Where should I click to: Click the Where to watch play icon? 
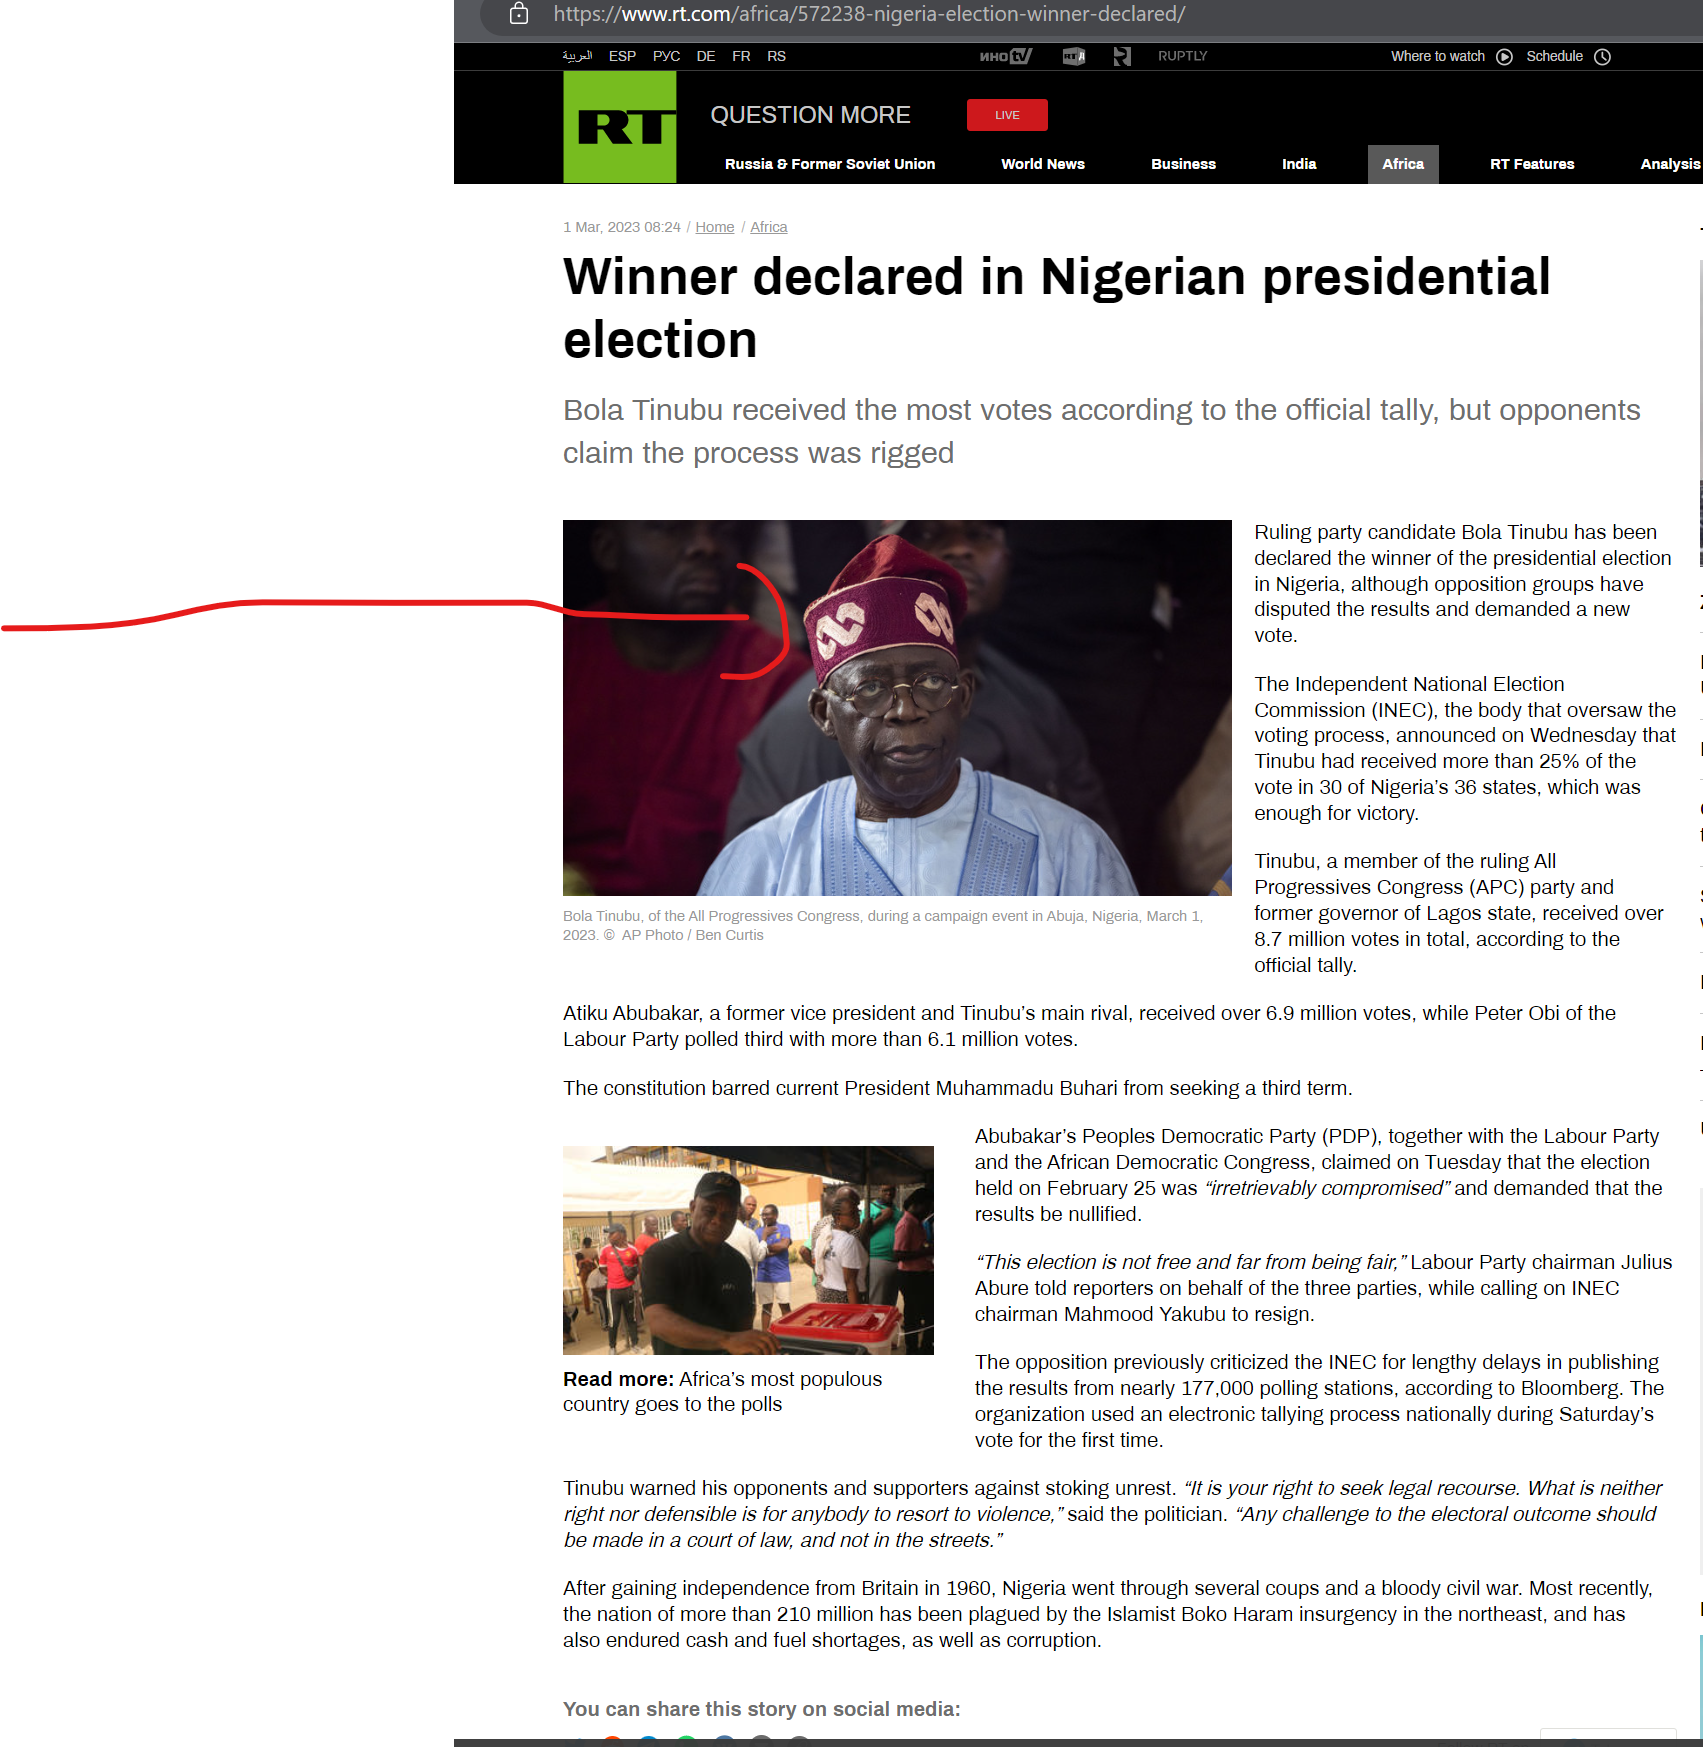1504,56
